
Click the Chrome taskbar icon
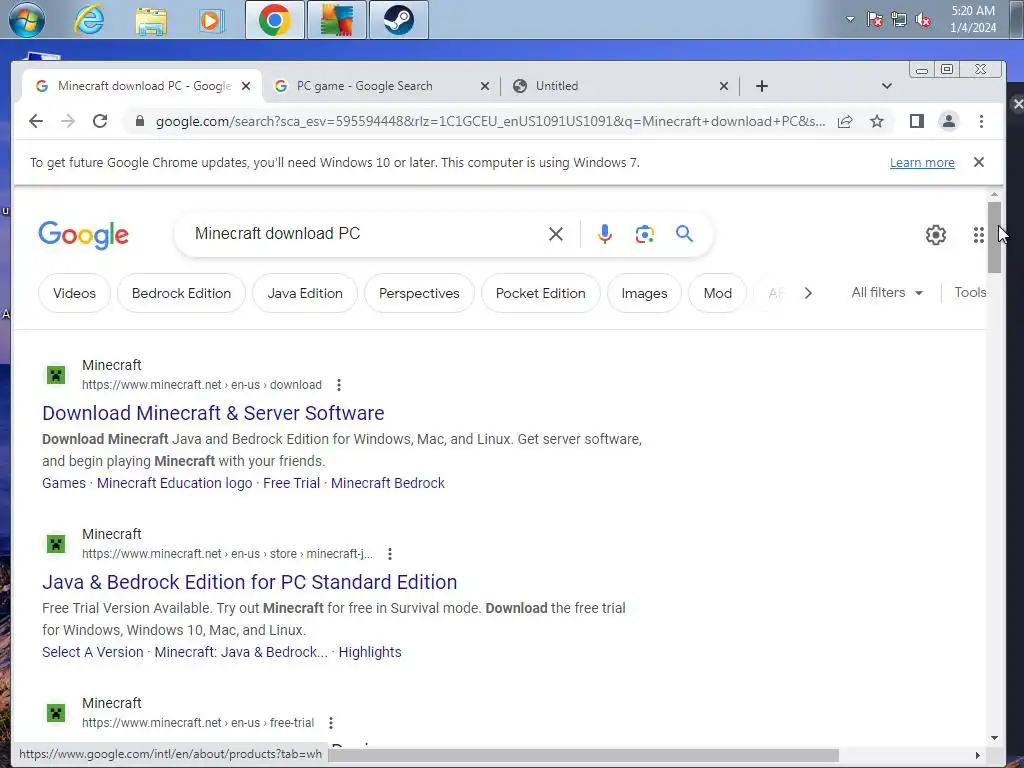pyautogui.click(x=275, y=20)
